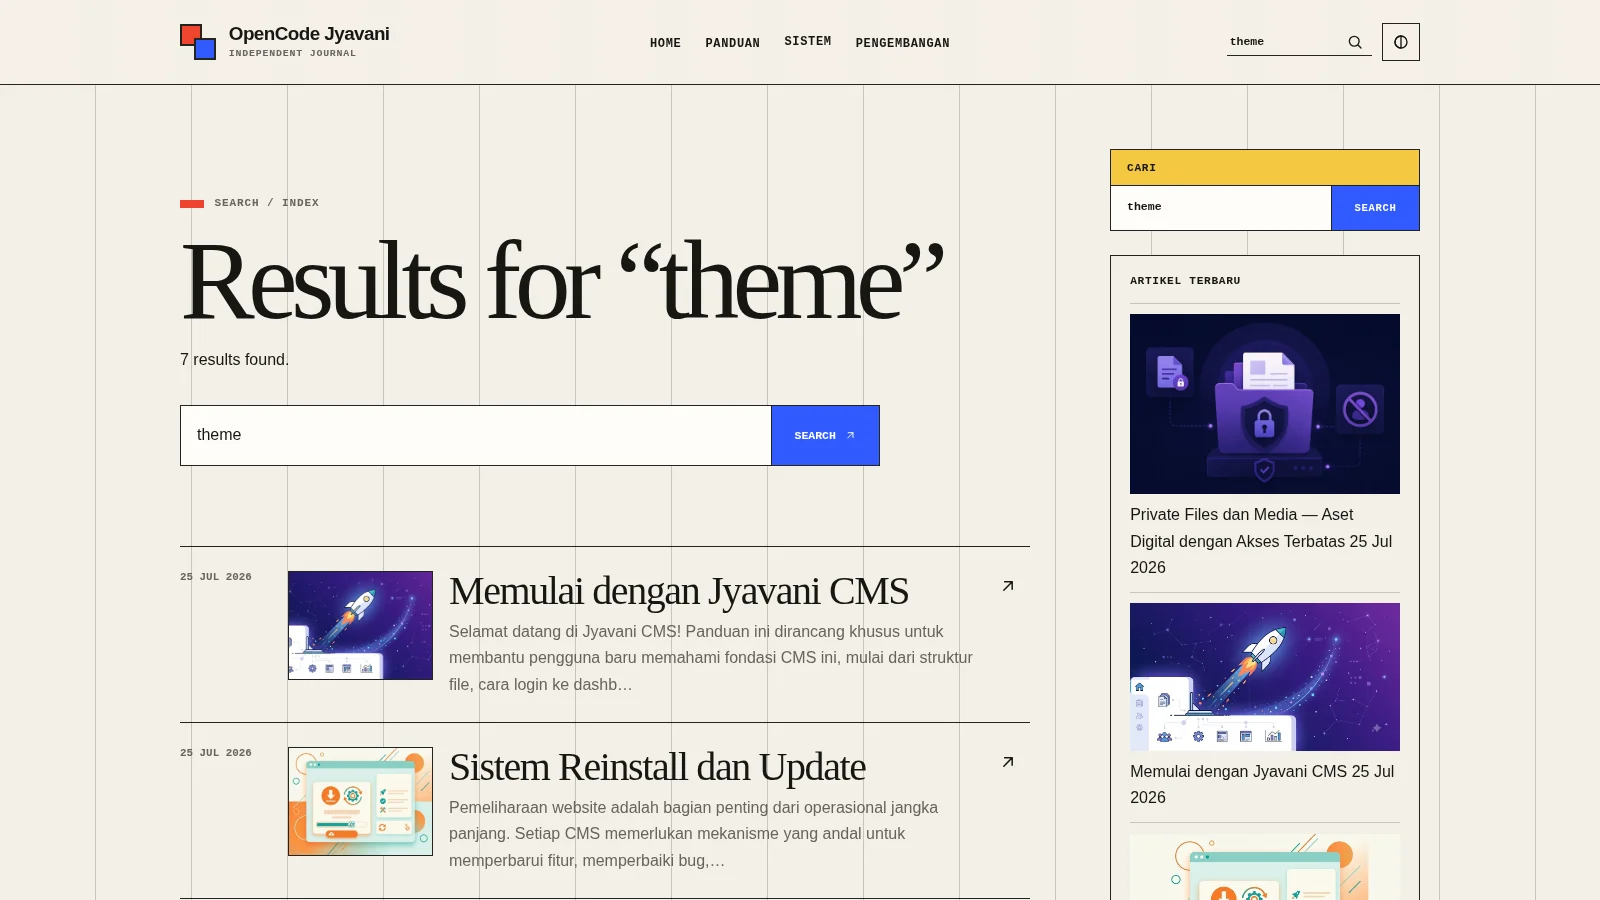Open the SISTEM menu item
The image size is (1600, 900).
pyautogui.click(x=807, y=41)
